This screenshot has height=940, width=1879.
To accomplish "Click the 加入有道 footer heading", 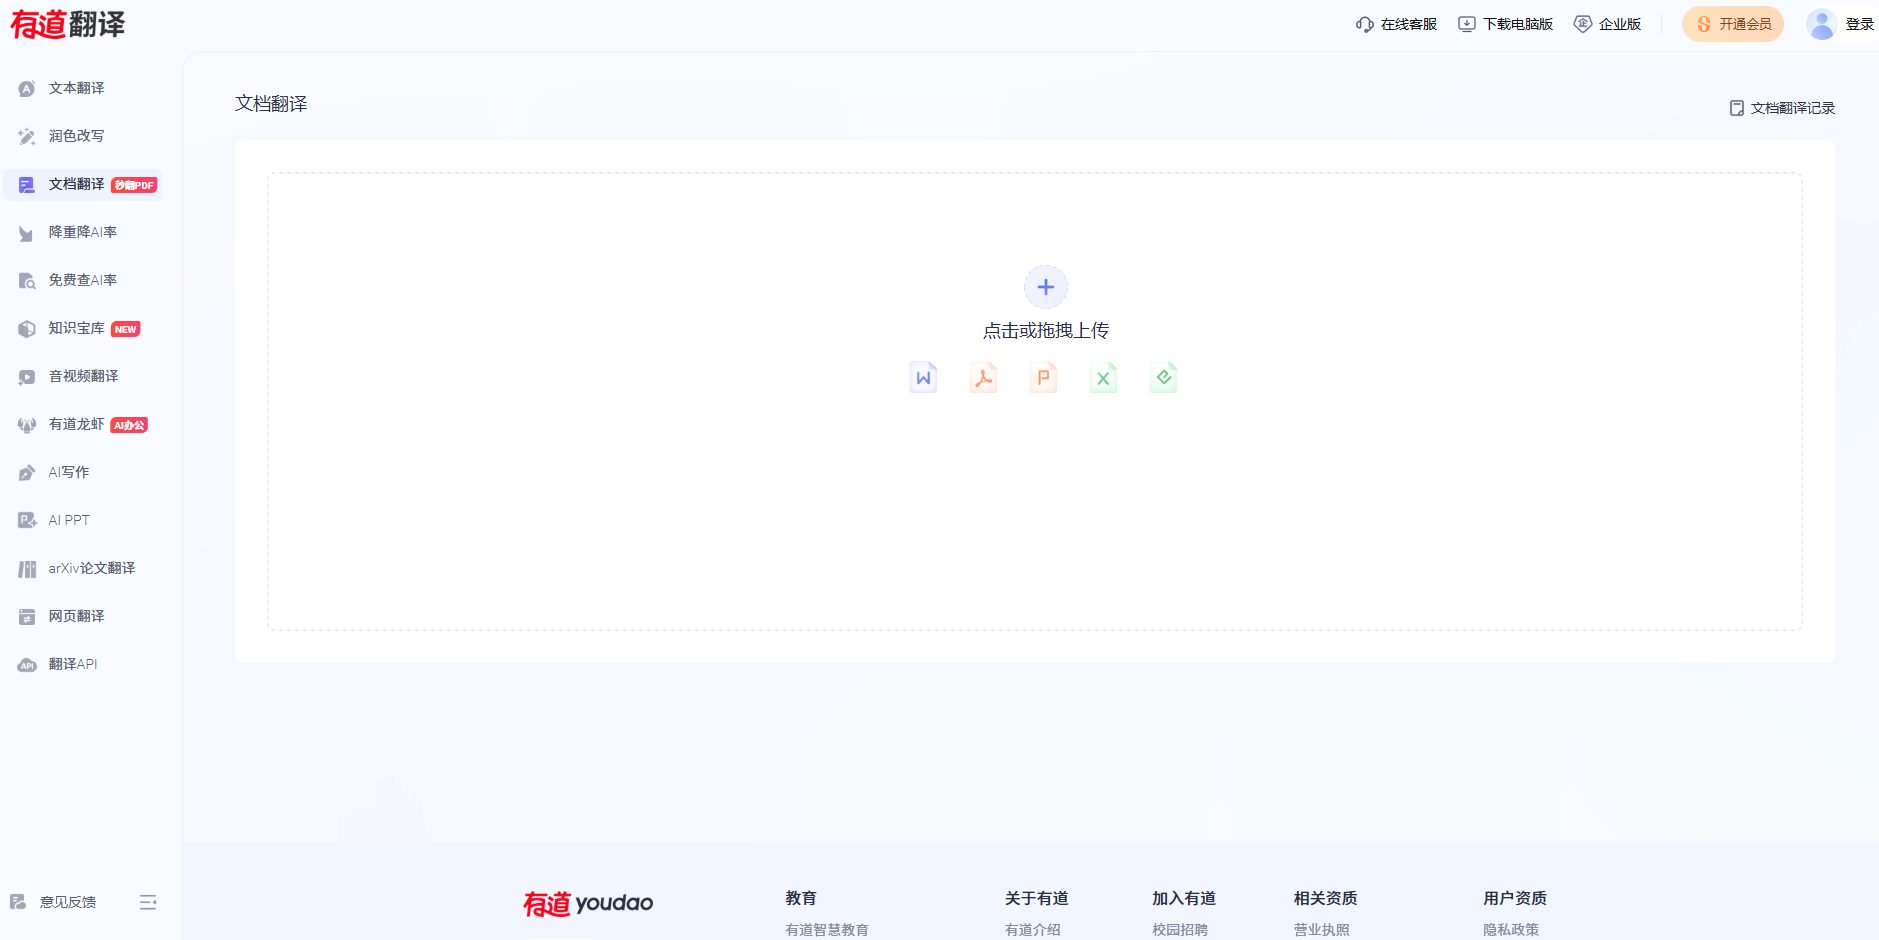I will pyautogui.click(x=1184, y=898).
